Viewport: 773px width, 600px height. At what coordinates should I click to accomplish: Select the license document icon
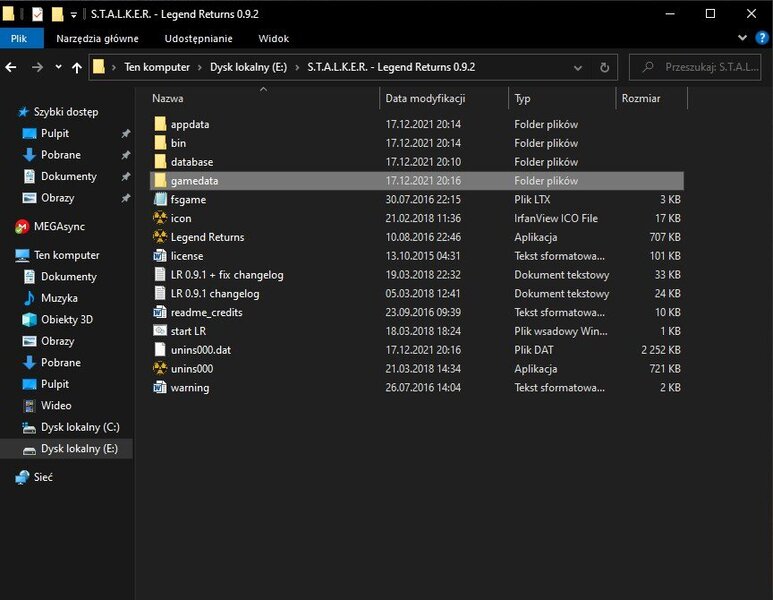[160, 256]
